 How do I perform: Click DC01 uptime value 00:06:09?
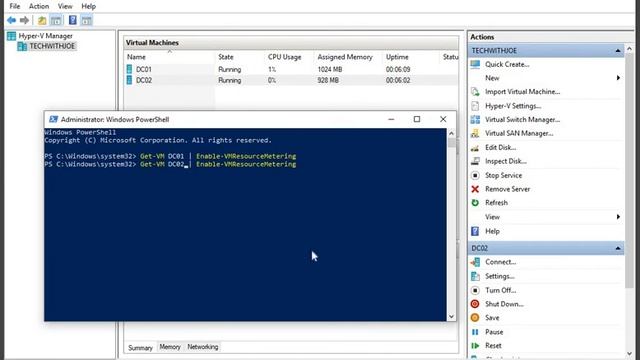(x=398, y=69)
